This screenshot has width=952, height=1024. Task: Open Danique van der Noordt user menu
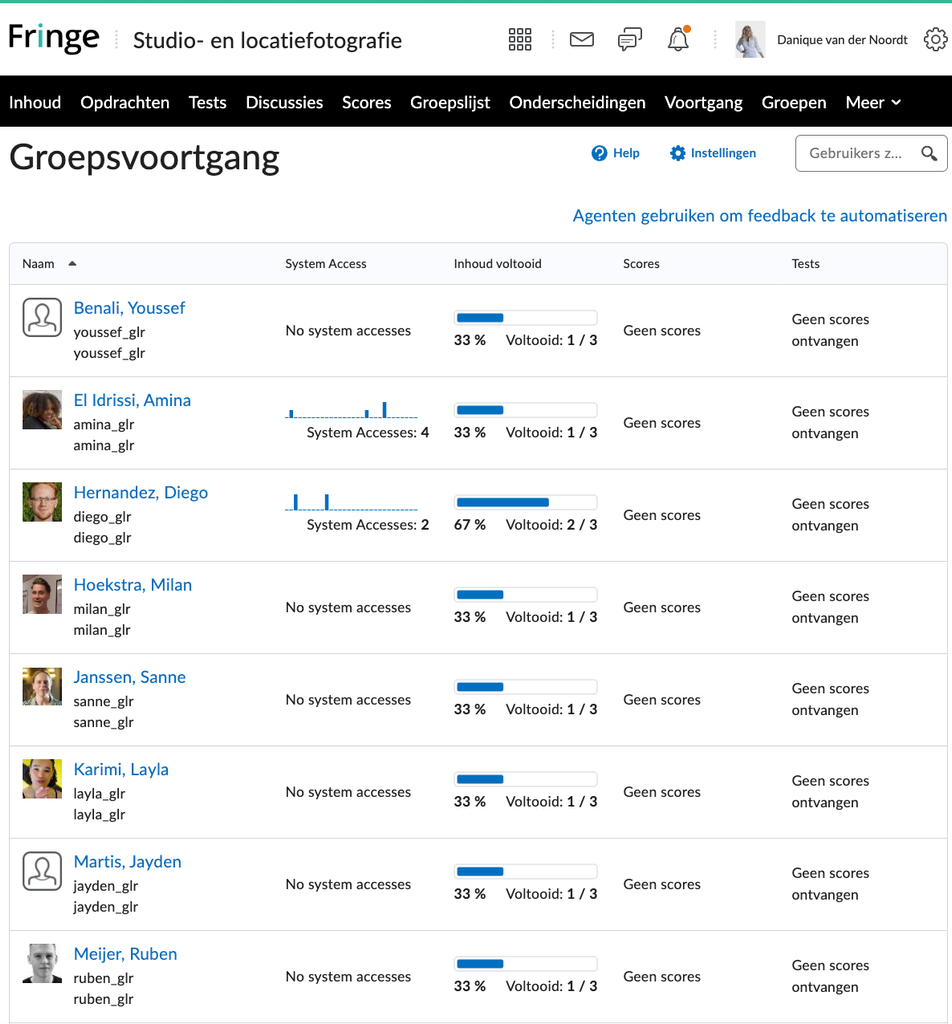pyautogui.click(x=824, y=40)
